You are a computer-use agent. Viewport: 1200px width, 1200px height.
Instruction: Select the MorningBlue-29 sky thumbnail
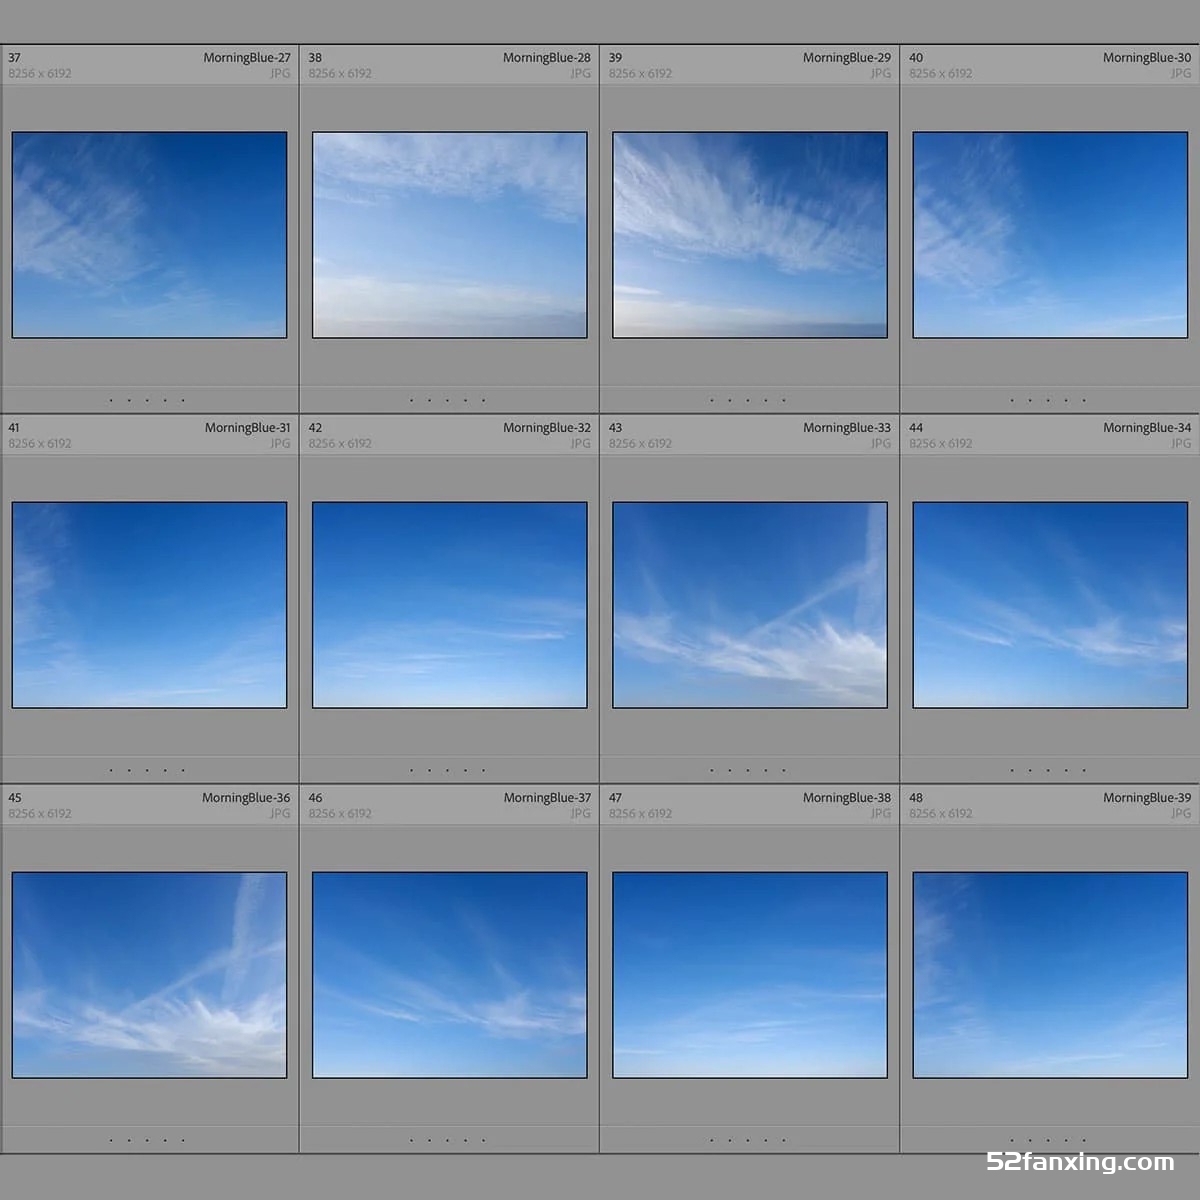pos(750,235)
